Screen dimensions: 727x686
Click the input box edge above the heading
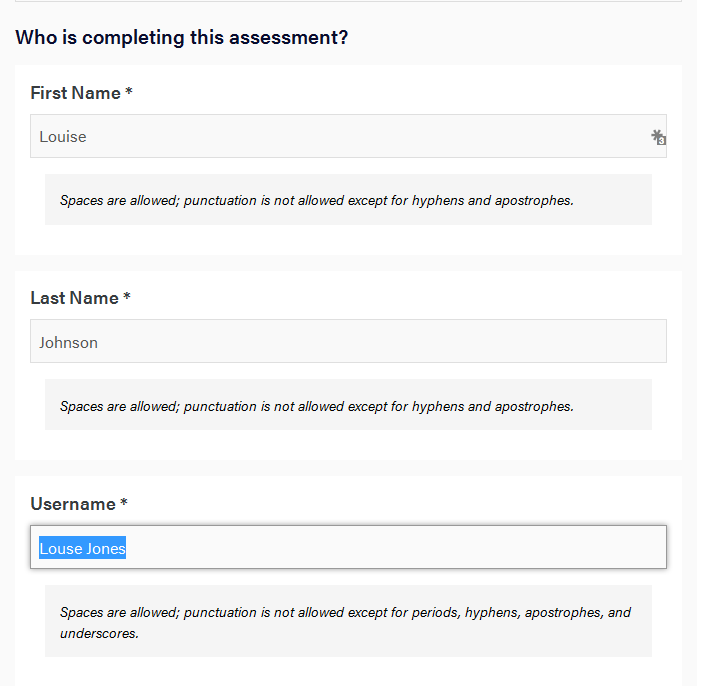pos(348,1)
